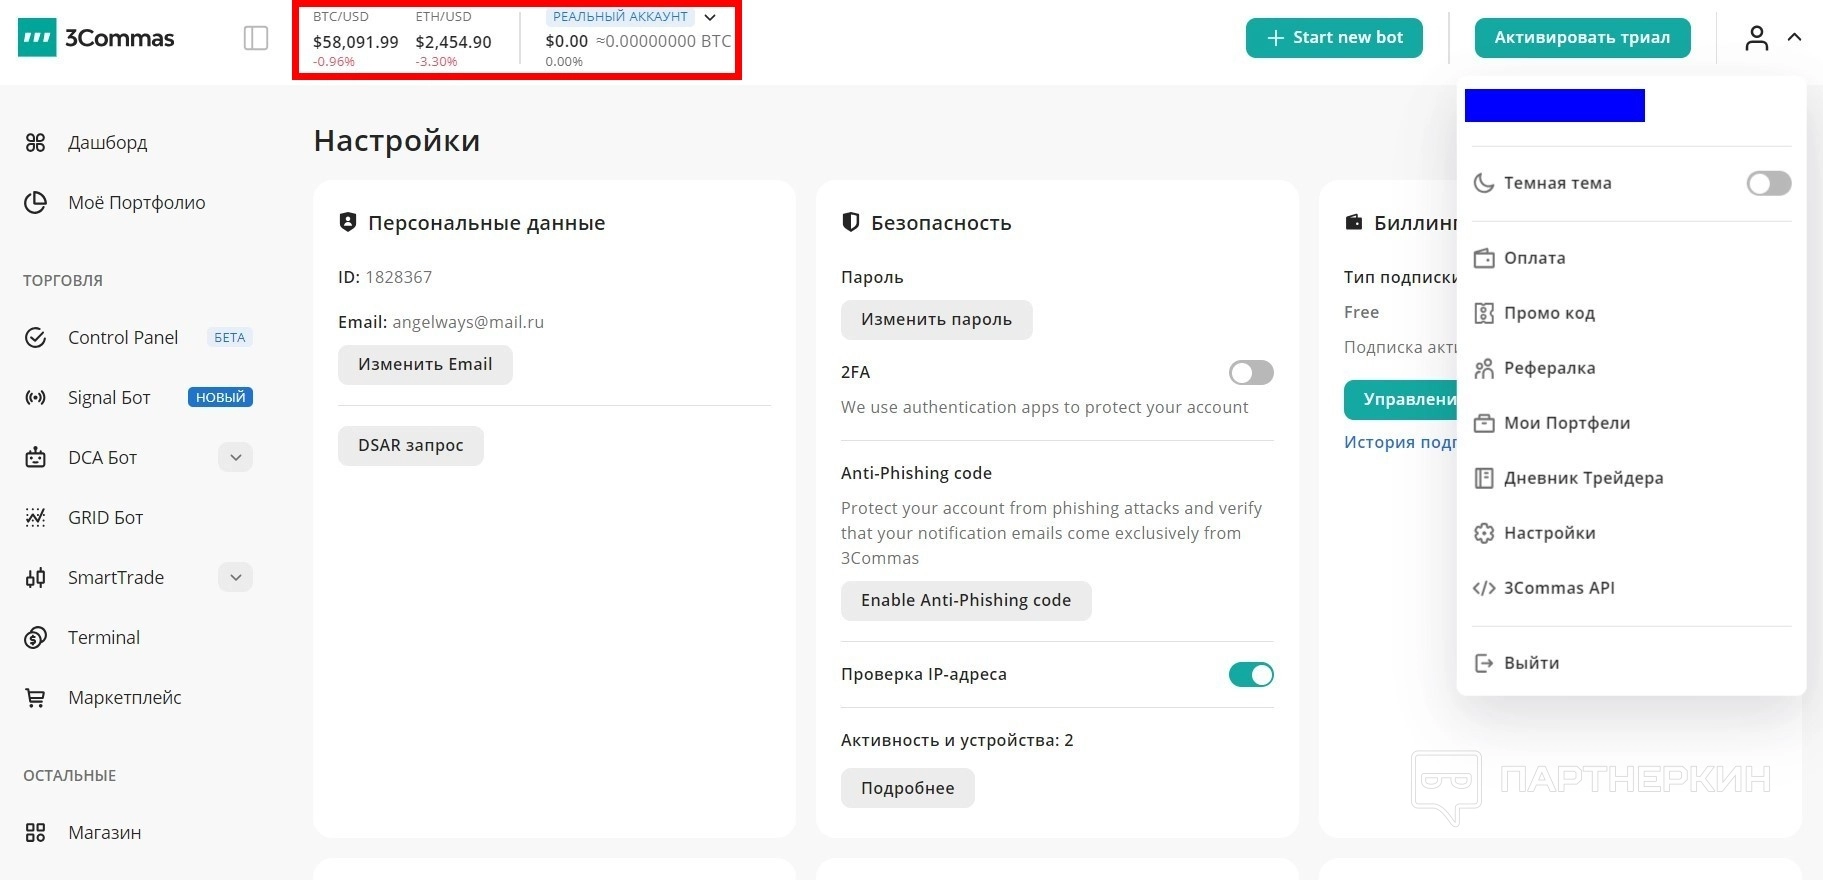Expand the SmartTrade submenu chevron
Viewport: 1823px width, 880px height.
point(235,578)
